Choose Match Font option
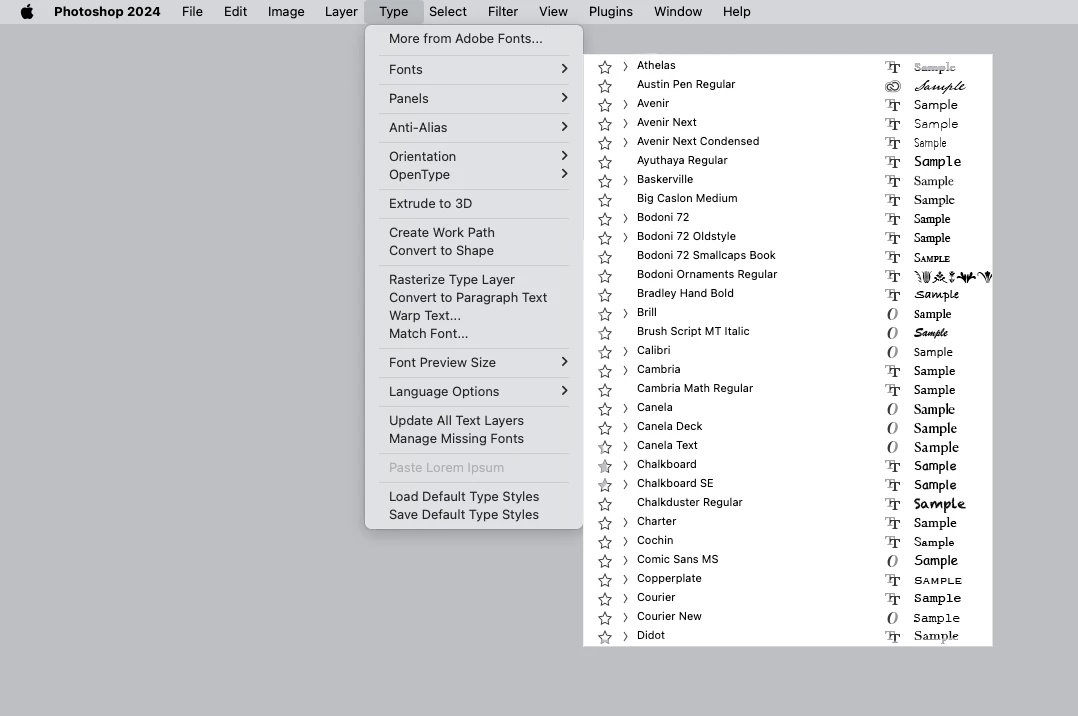1078x716 pixels. [474, 334]
